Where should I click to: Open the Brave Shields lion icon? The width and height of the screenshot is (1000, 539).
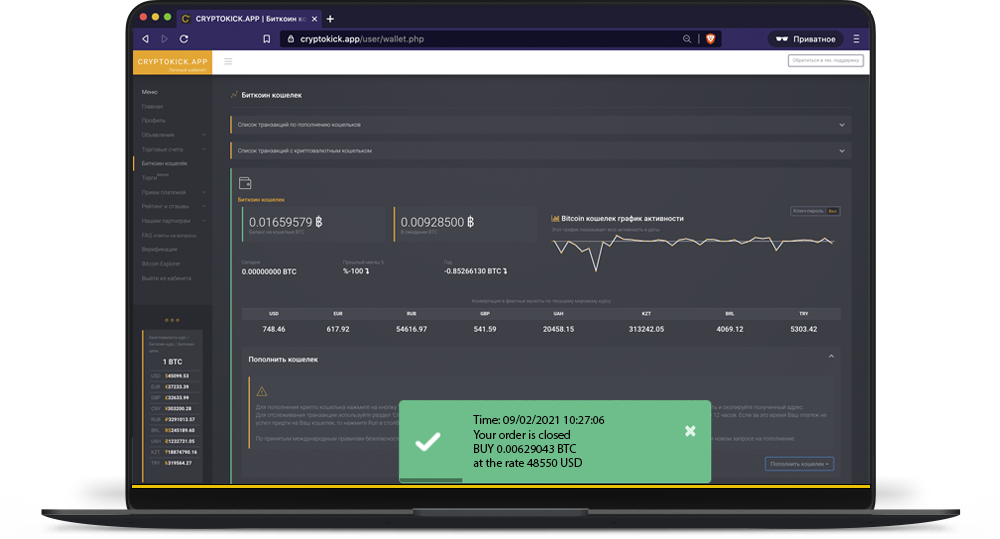[710, 39]
